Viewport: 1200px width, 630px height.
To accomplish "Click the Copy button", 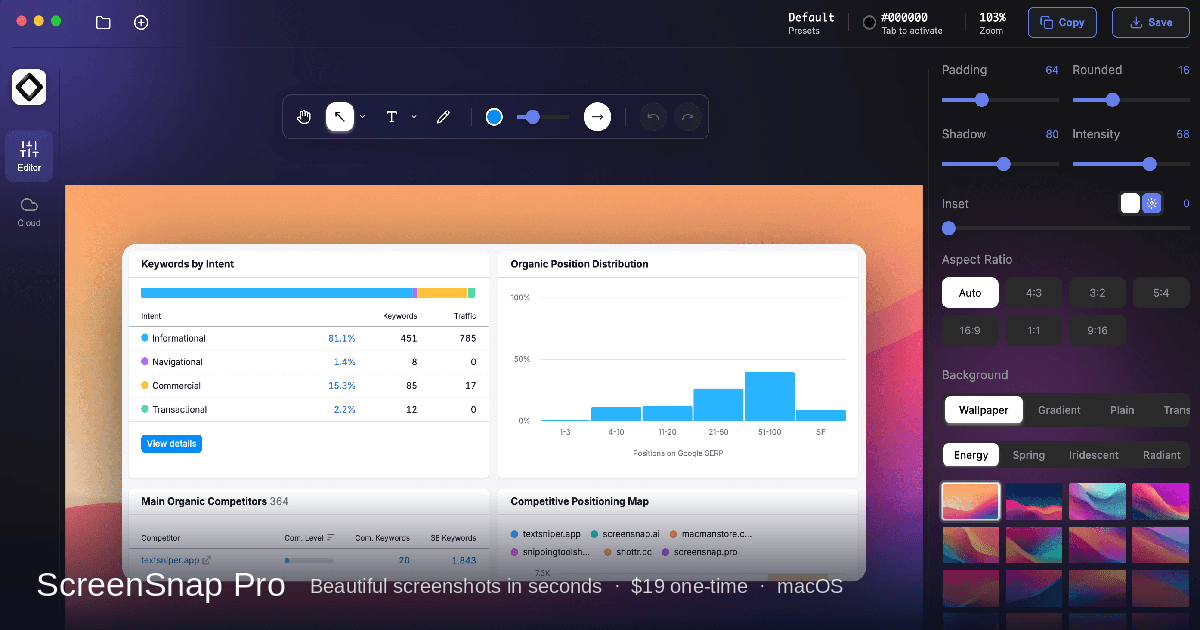I will click(1062, 22).
